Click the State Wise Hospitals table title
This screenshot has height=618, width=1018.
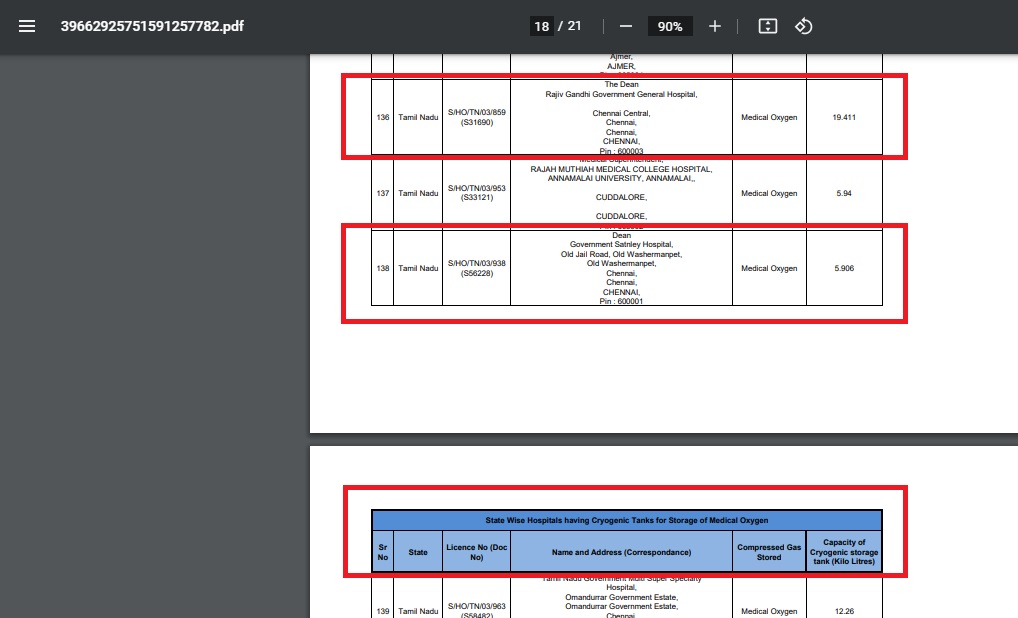point(627,521)
